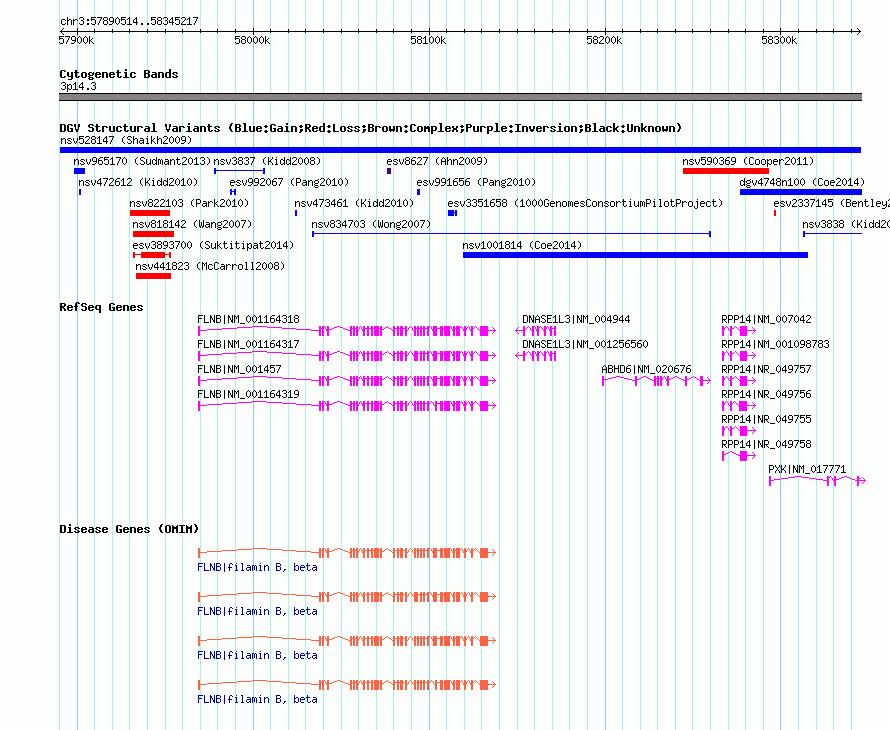Click the 58300k ruler tick label
The height and width of the screenshot is (730, 890).
point(779,40)
